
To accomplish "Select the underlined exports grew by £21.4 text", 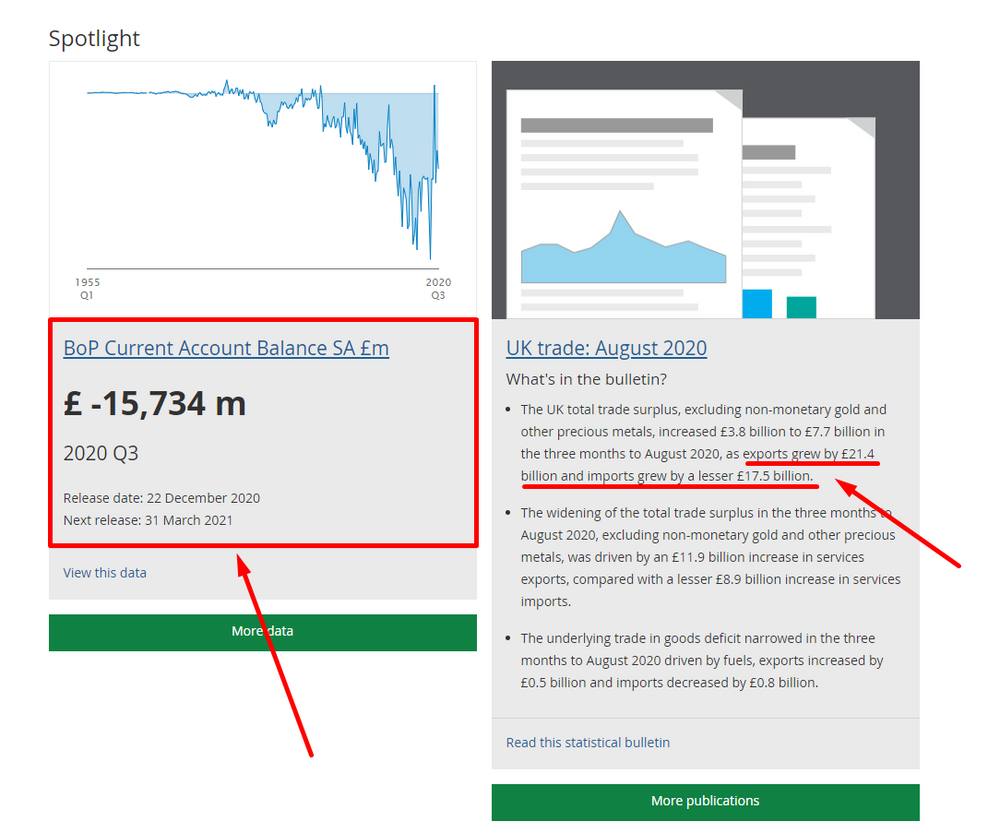I will (810, 453).
